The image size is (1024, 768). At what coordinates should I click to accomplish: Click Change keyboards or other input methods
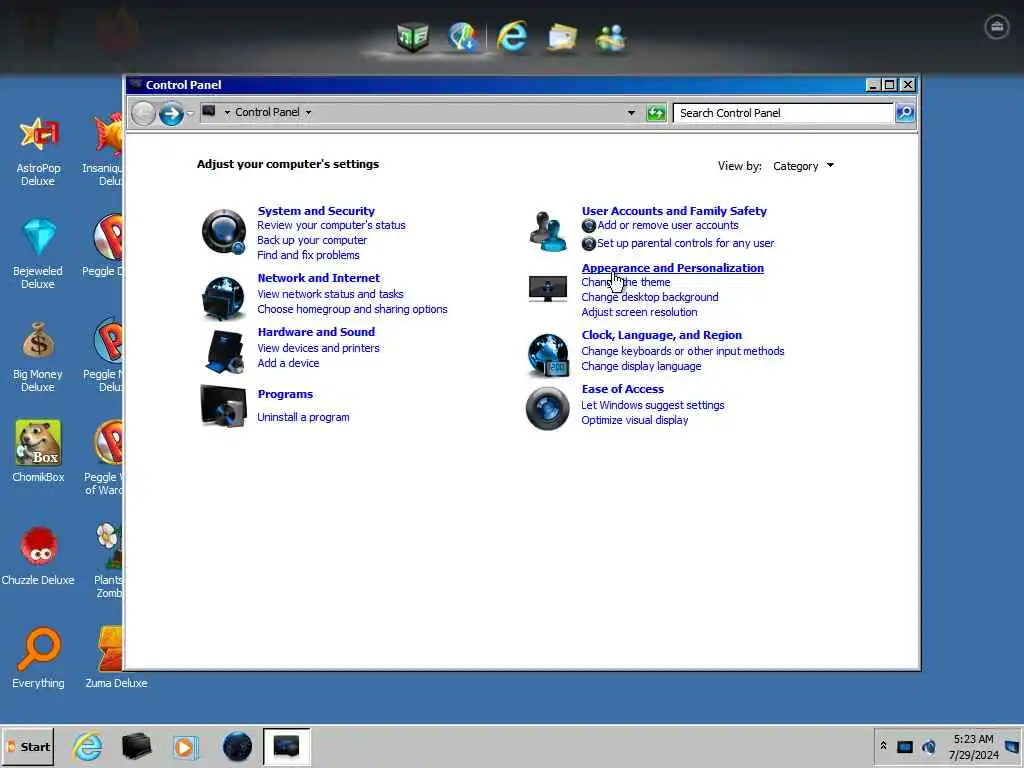click(x=683, y=351)
